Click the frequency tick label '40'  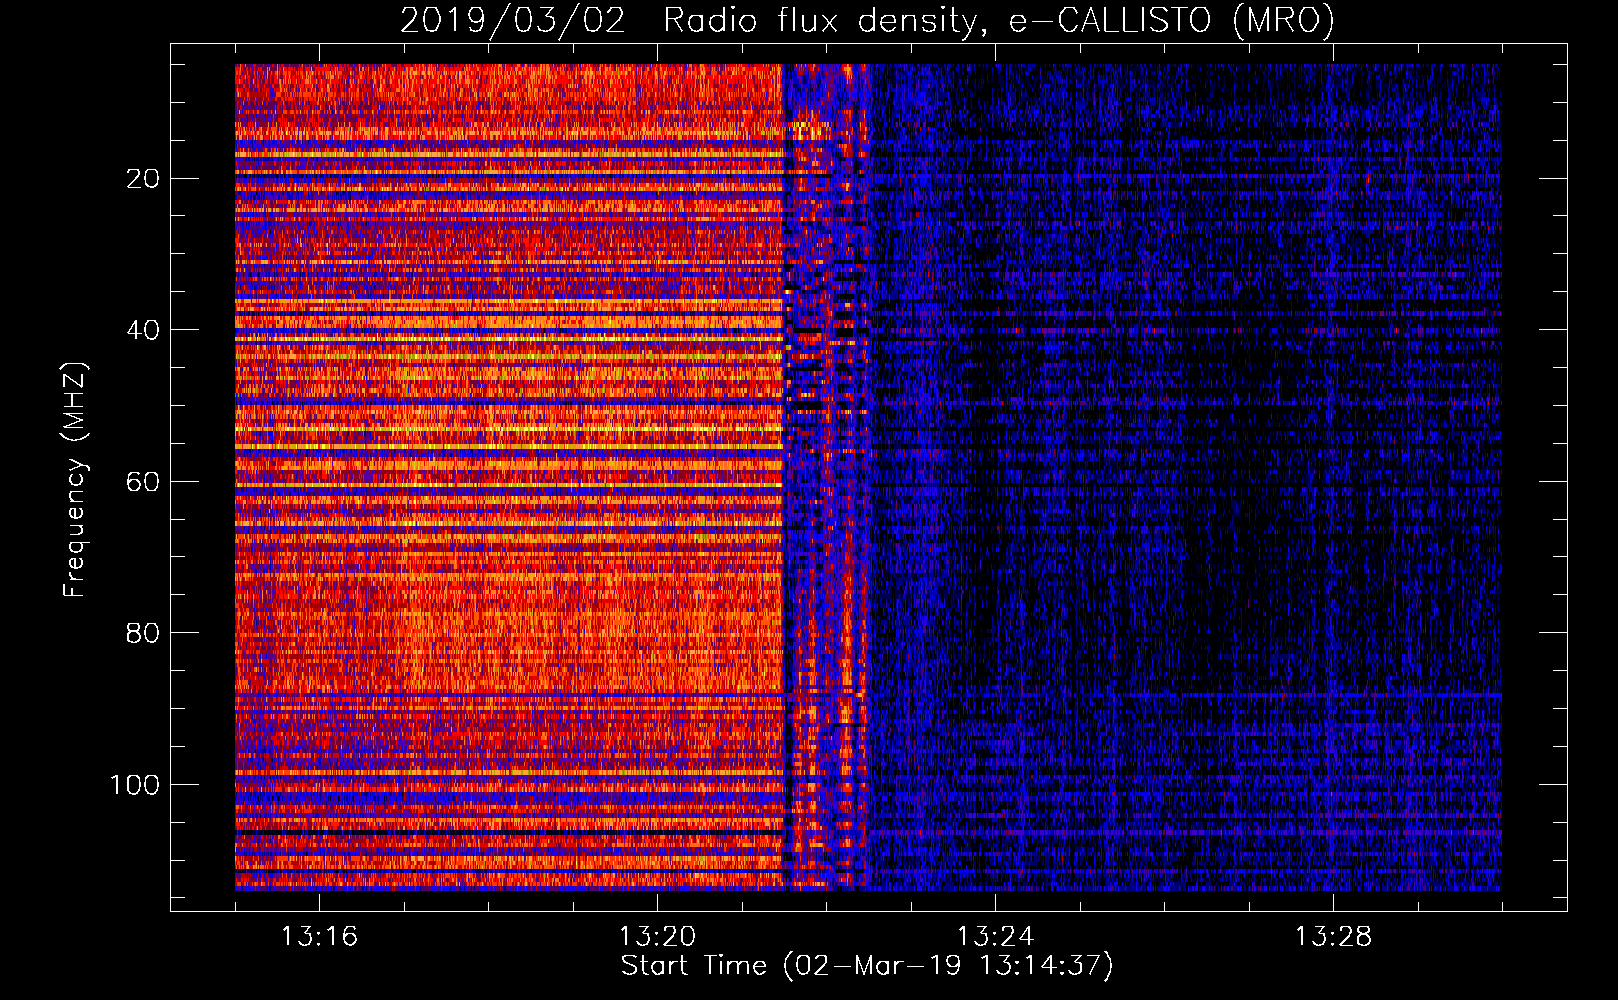144,330
